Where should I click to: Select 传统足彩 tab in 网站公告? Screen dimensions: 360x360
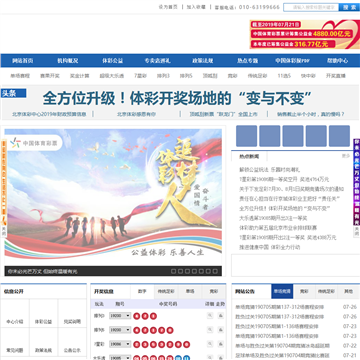[326, 291]
